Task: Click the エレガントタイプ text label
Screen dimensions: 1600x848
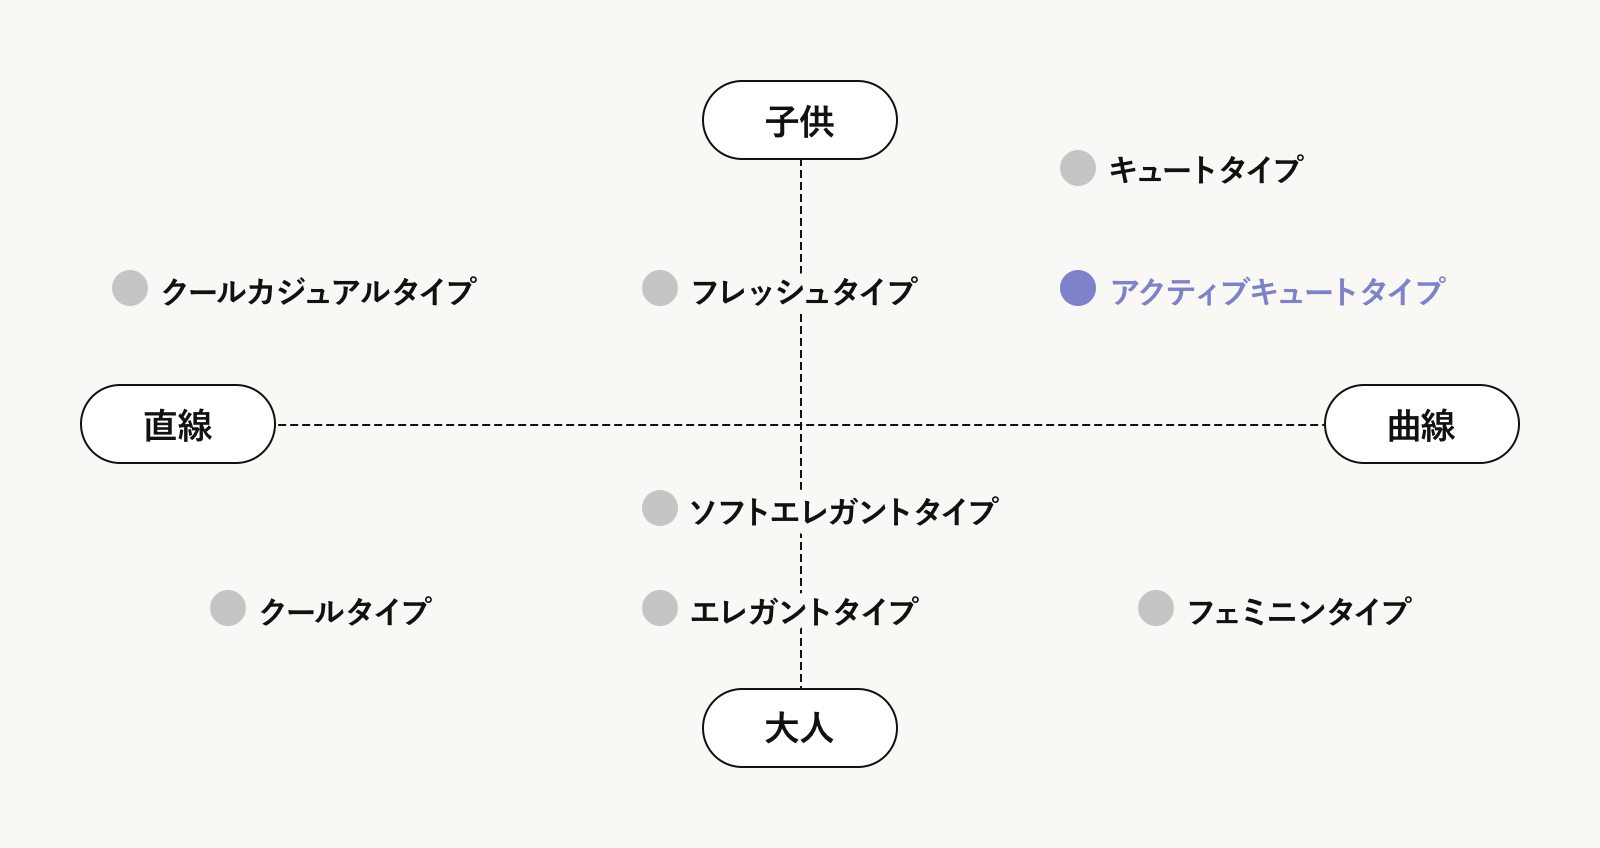Action: [804, 611]
